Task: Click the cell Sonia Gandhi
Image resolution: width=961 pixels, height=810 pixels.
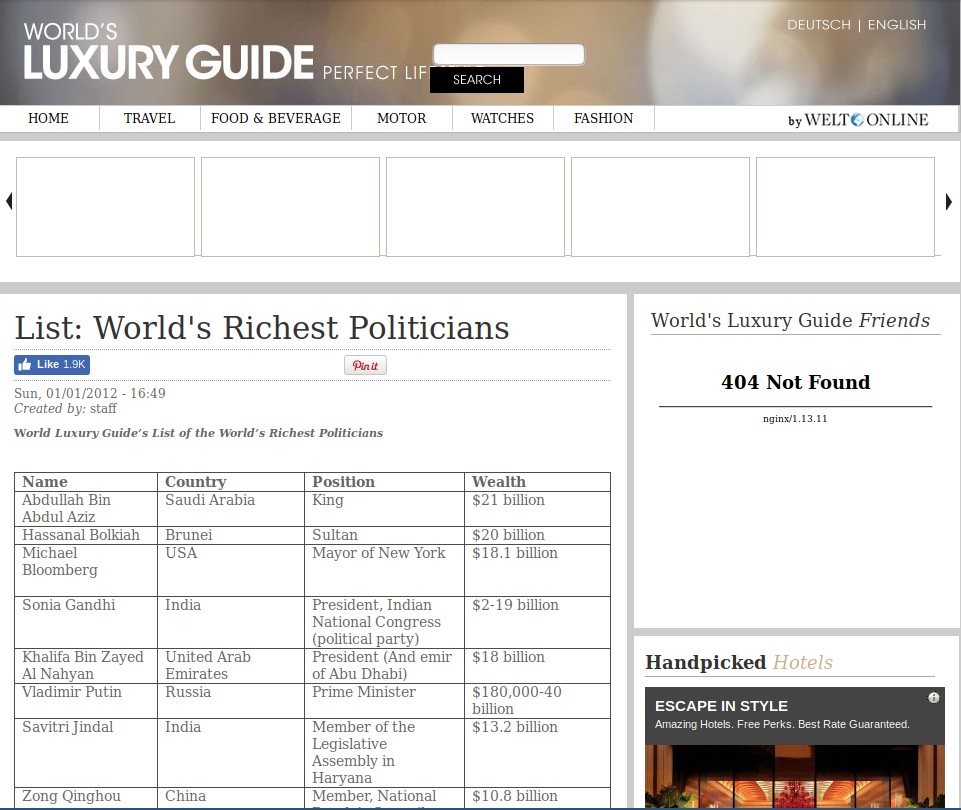Action: (86, 622)
